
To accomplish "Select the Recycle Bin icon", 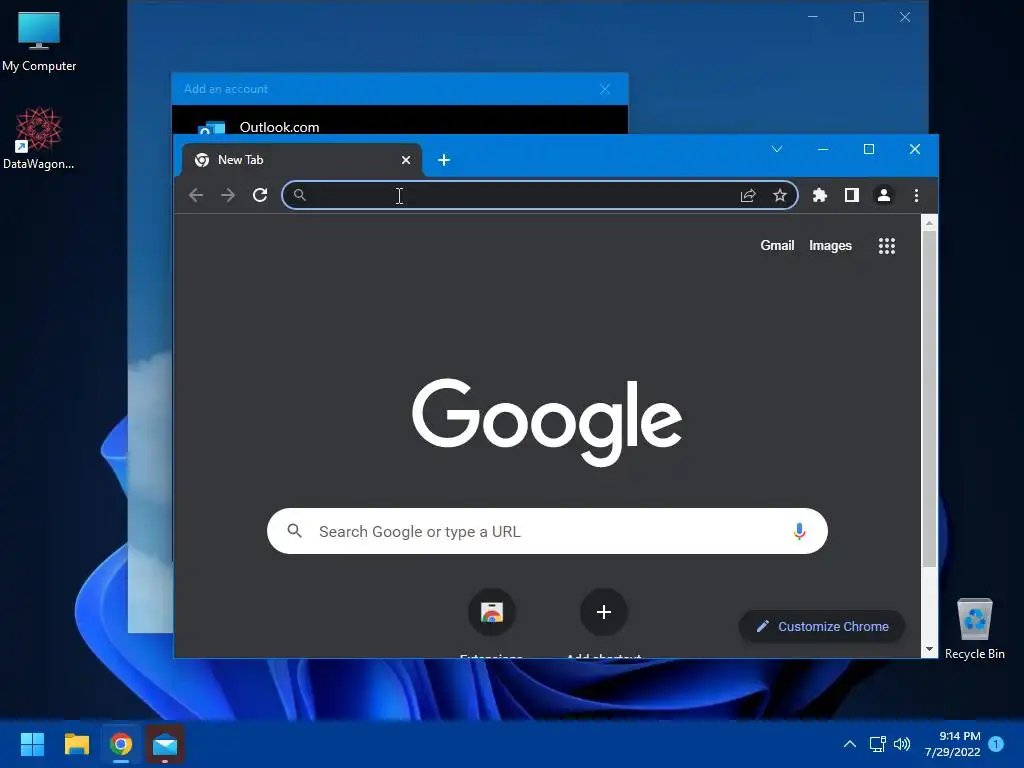I will pos(974,628).
